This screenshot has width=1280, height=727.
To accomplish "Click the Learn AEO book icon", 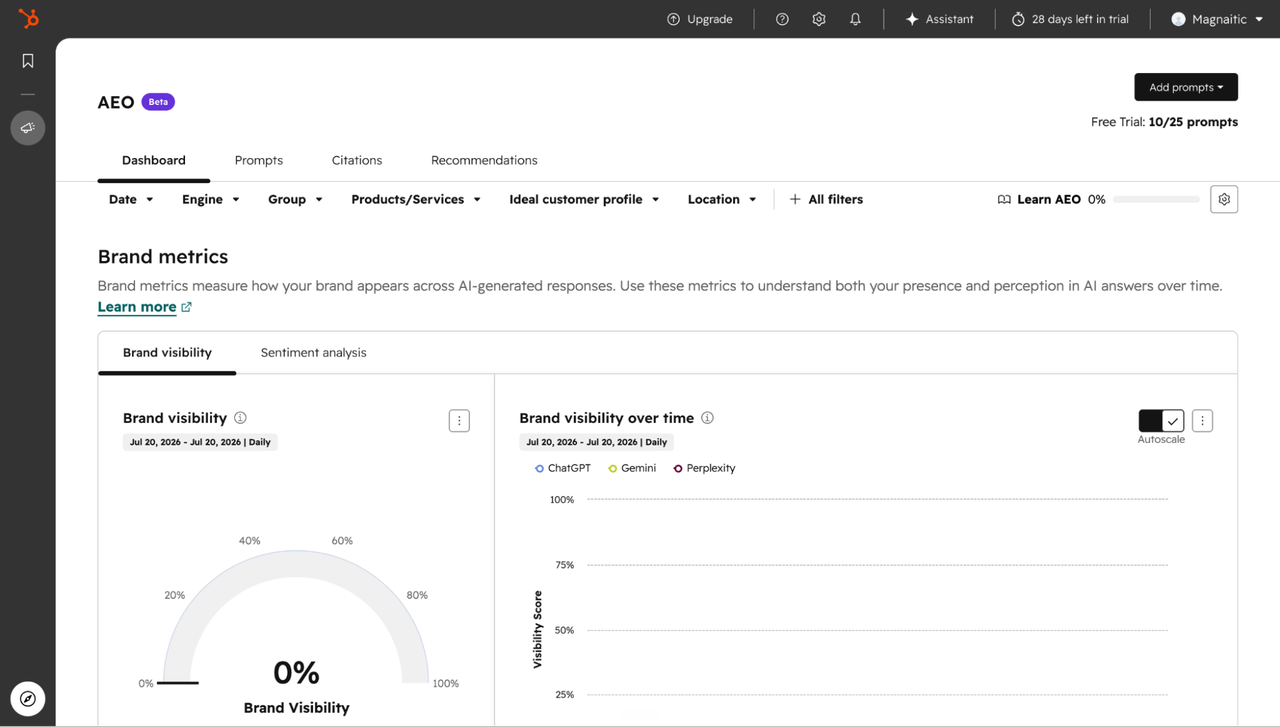I will (x=1004, y=200).
